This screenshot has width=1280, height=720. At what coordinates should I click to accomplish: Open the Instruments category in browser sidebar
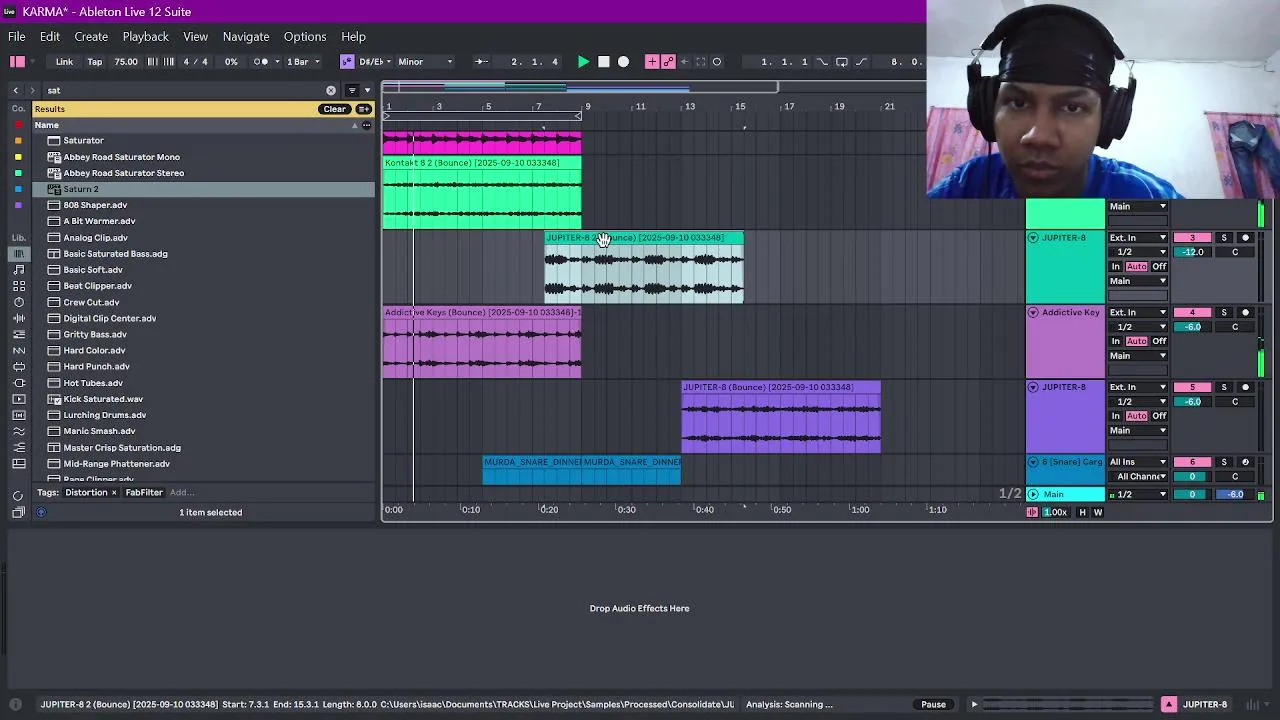18,302
